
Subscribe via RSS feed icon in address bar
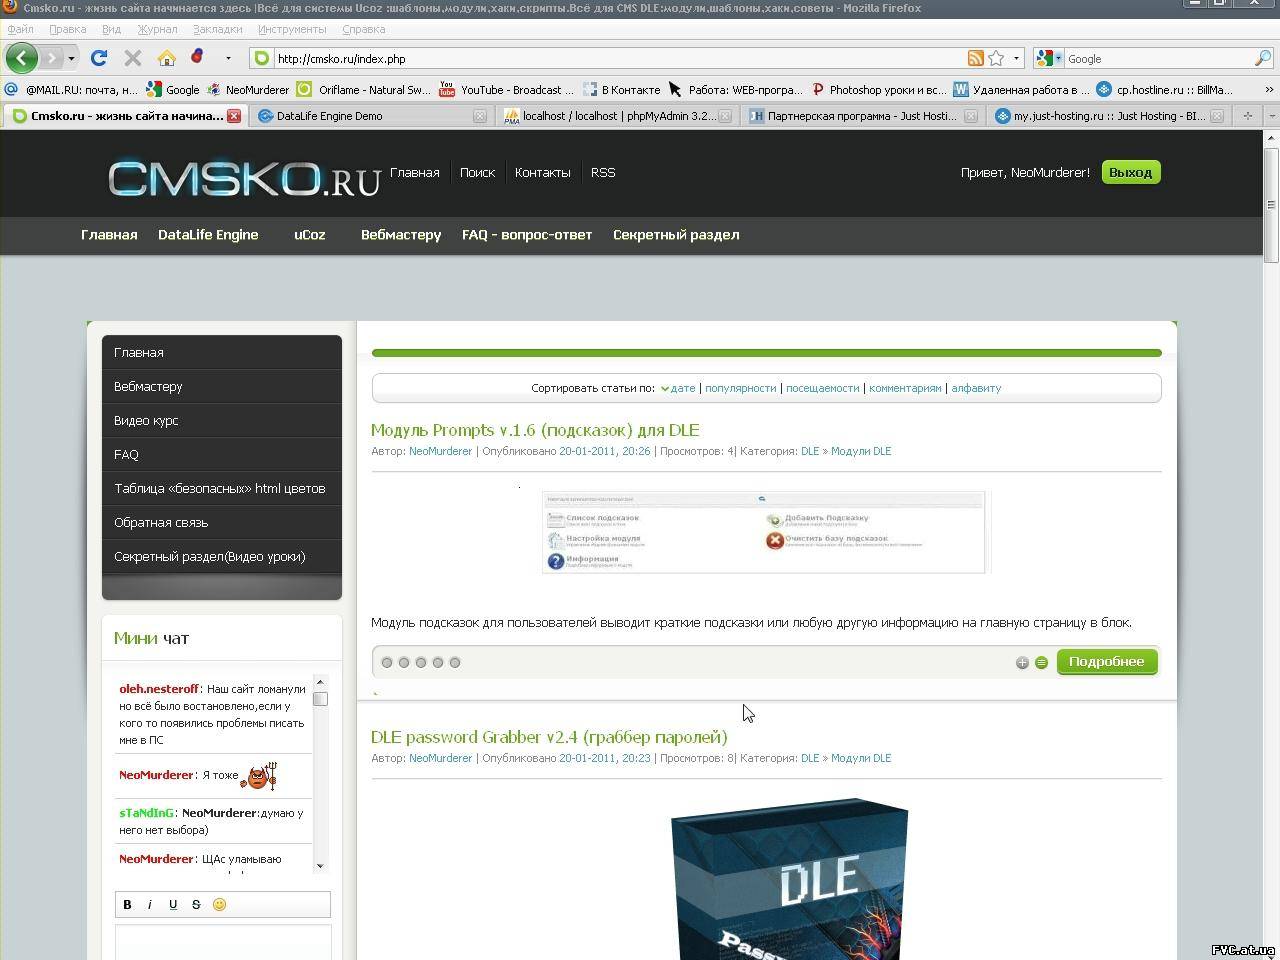point(975,58)
